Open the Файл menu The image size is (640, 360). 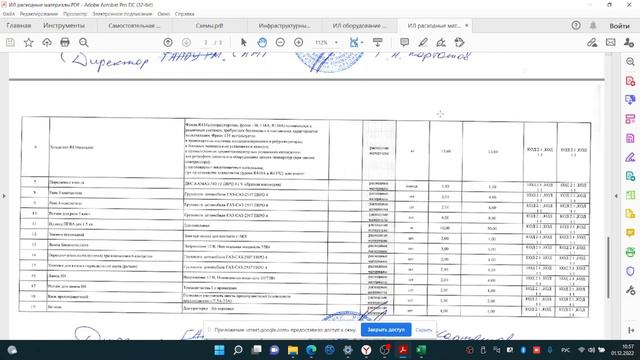pos(9,14)
